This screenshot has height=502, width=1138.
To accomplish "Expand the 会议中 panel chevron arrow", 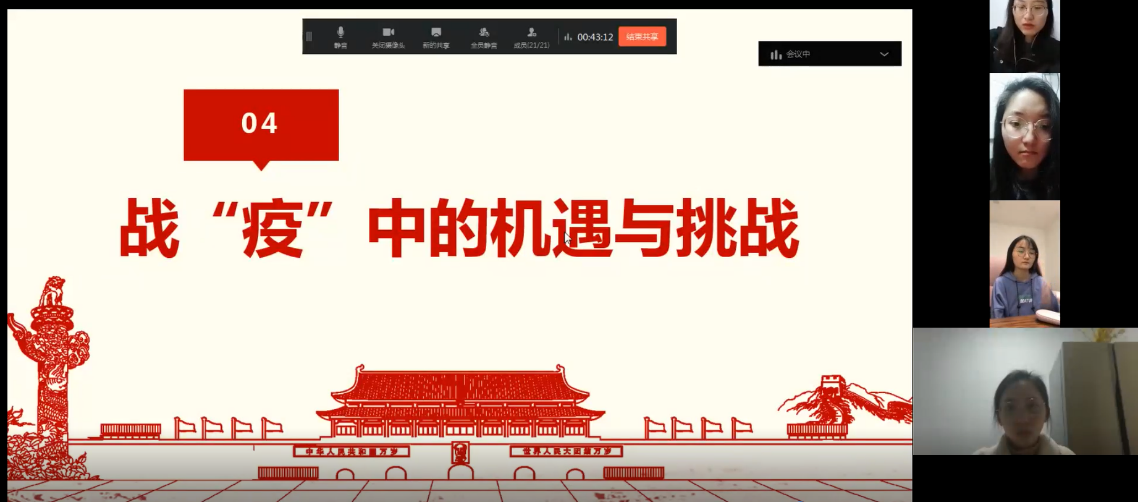I will point(884,54).
